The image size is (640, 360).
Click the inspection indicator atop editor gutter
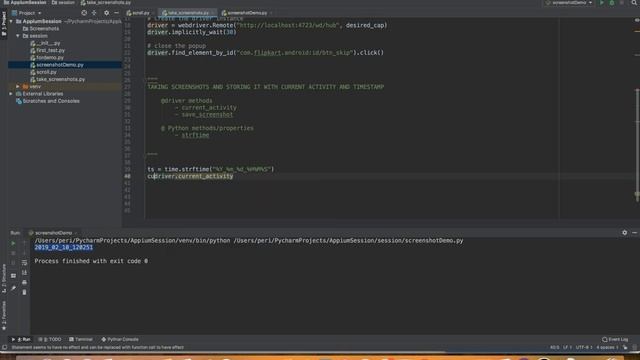637,19
